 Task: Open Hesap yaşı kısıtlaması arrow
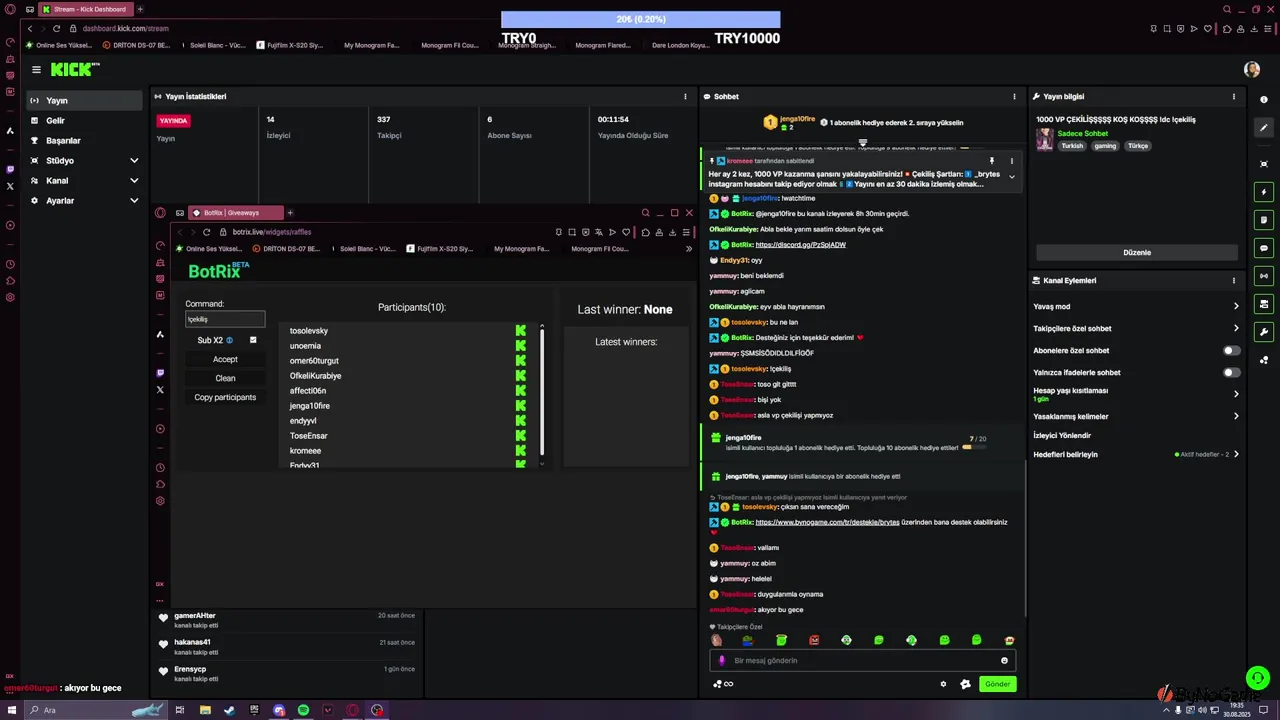click(1236, 394)
